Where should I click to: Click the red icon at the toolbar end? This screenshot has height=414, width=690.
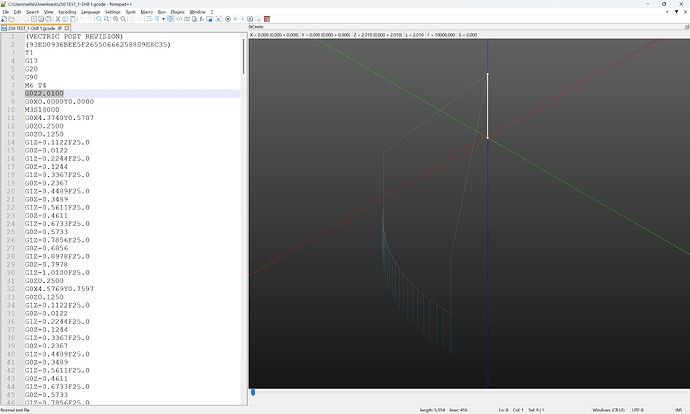click(267, 19)
